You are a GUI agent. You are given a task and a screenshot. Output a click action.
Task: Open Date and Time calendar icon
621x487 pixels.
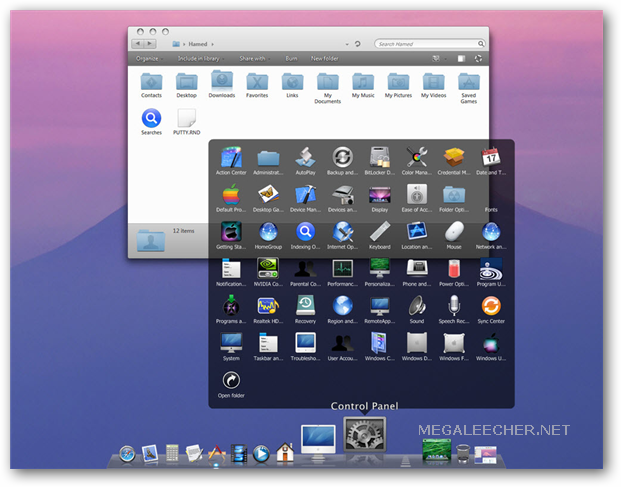point(491,158)
